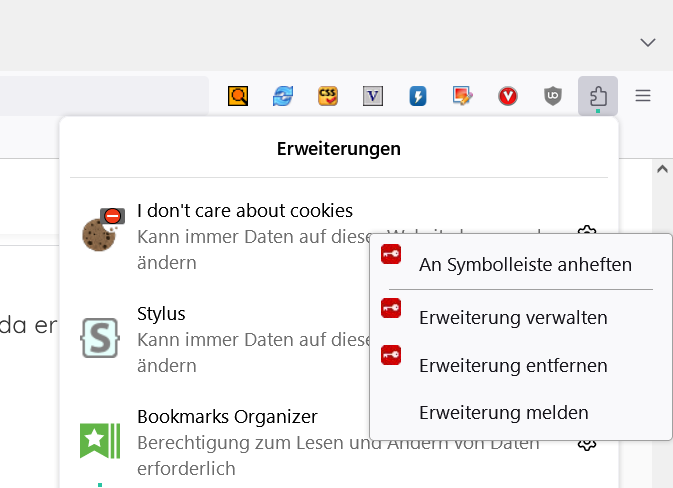Image resolution: width=673 pixels, height=488 pixels.
Task: Expand the tab list chevron
Action: (x=648, y=42)
